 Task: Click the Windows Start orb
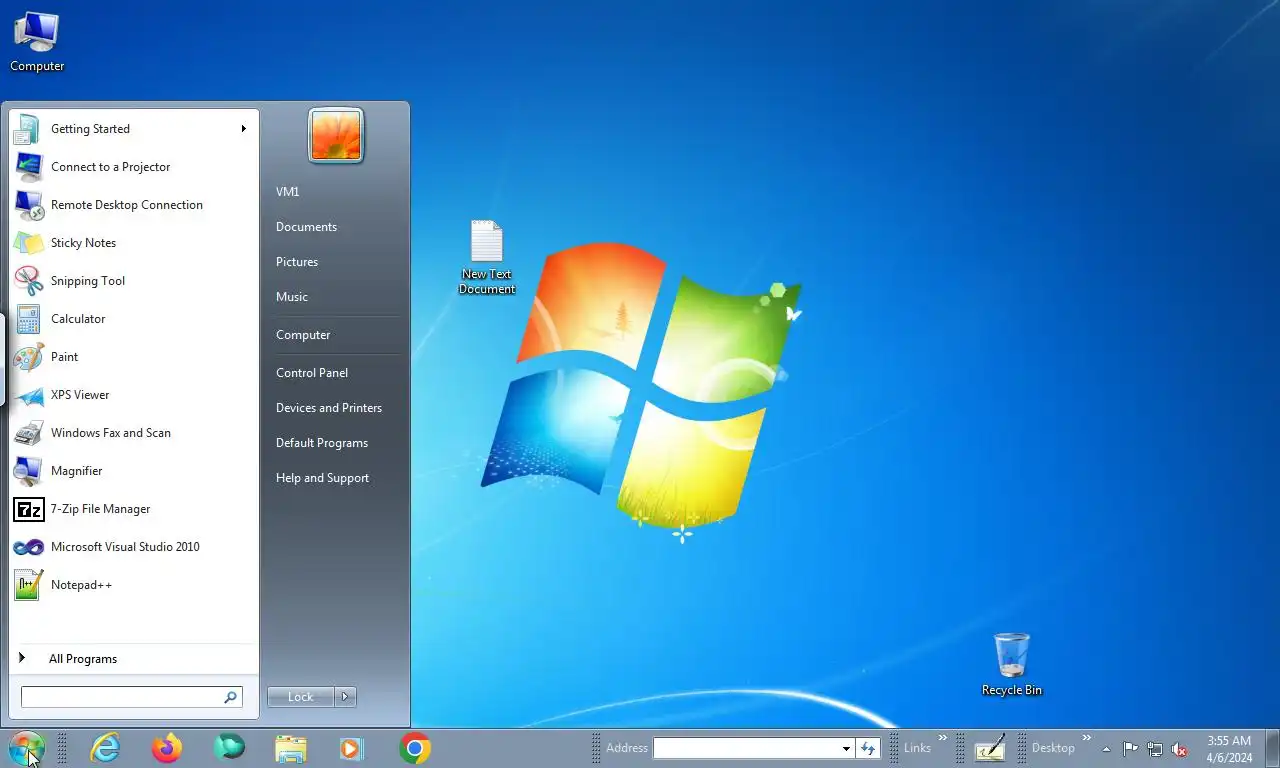26,748
